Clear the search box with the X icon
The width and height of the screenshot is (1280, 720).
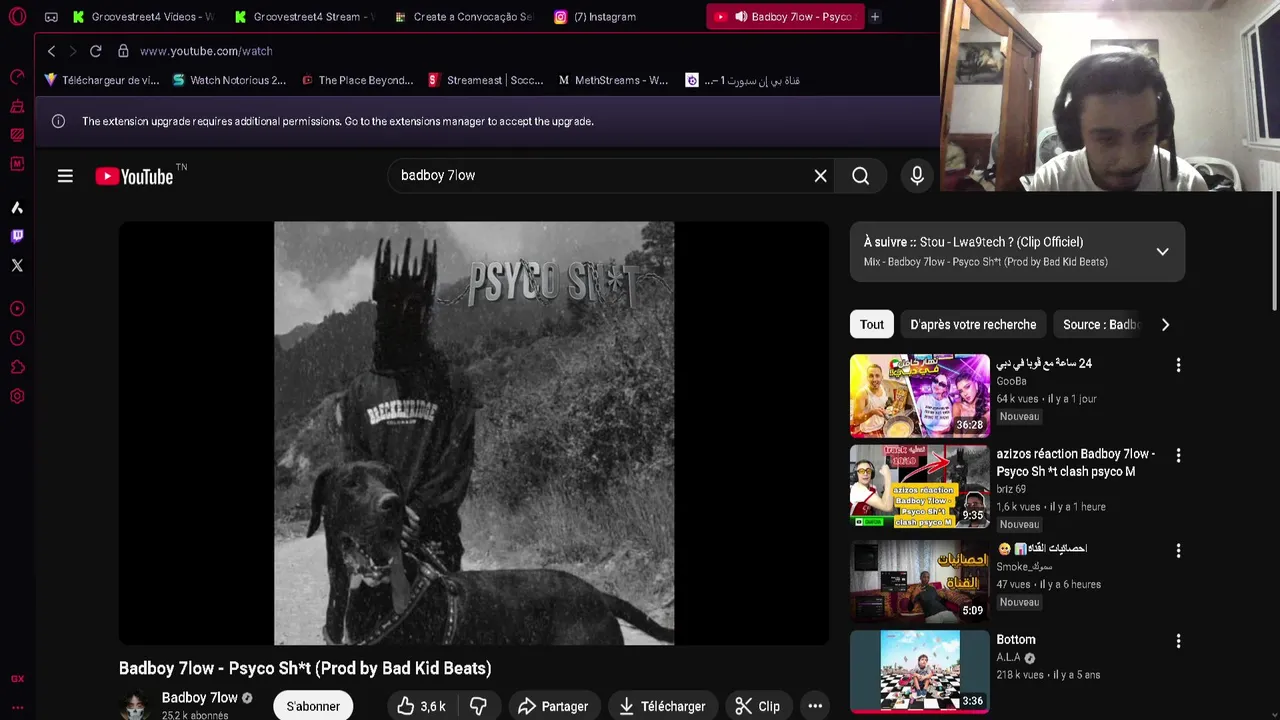click(820, 176)
